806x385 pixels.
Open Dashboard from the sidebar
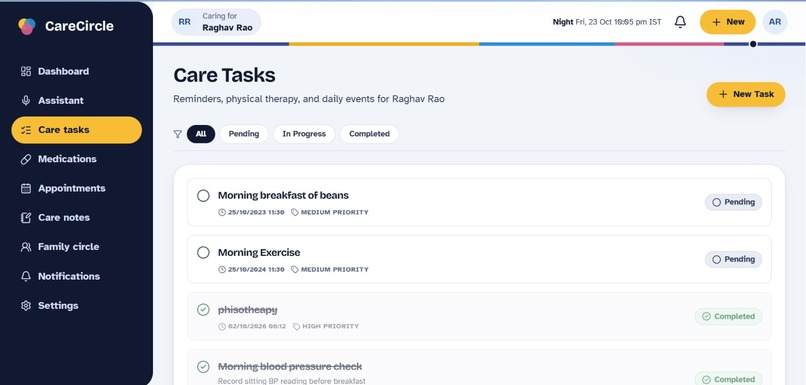[x=76, y=71]
